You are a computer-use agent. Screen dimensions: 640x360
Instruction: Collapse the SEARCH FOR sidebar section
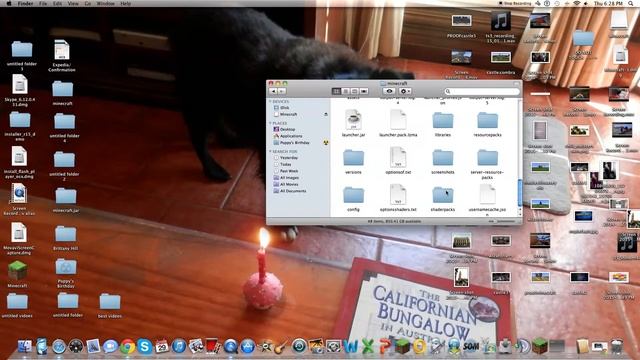tap(270, 151)
